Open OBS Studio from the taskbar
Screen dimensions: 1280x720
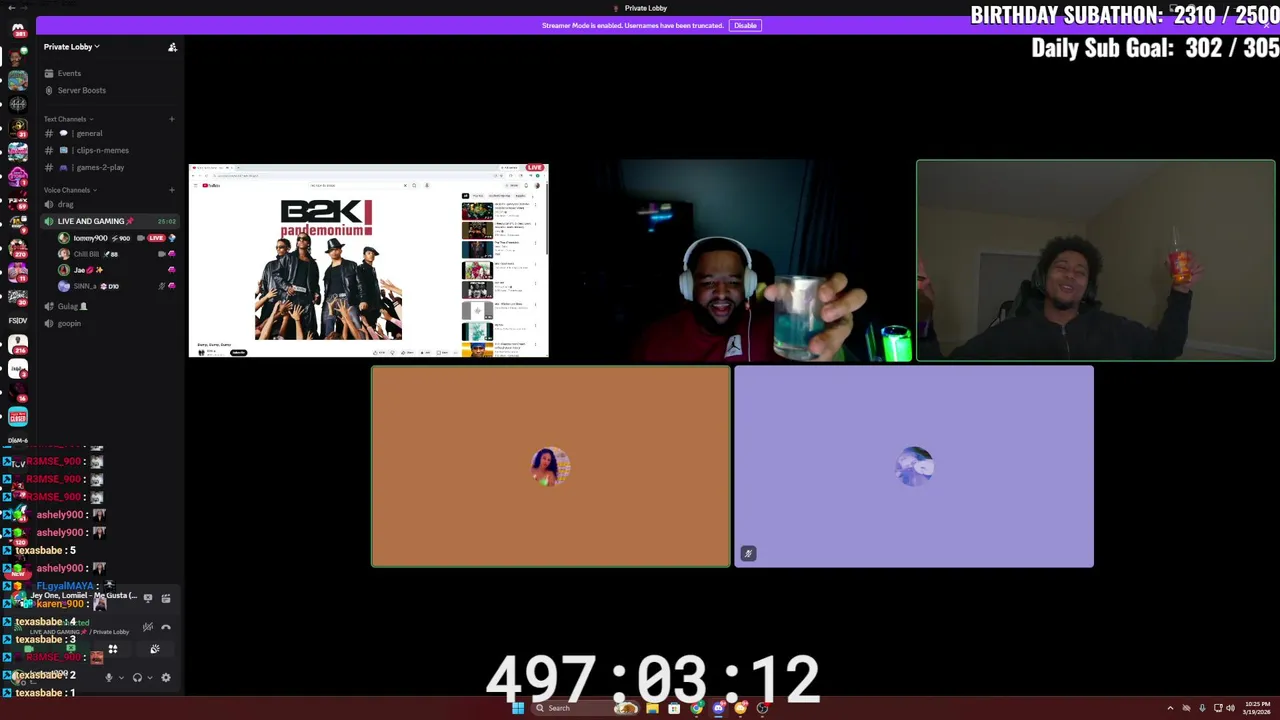(762, 708)
